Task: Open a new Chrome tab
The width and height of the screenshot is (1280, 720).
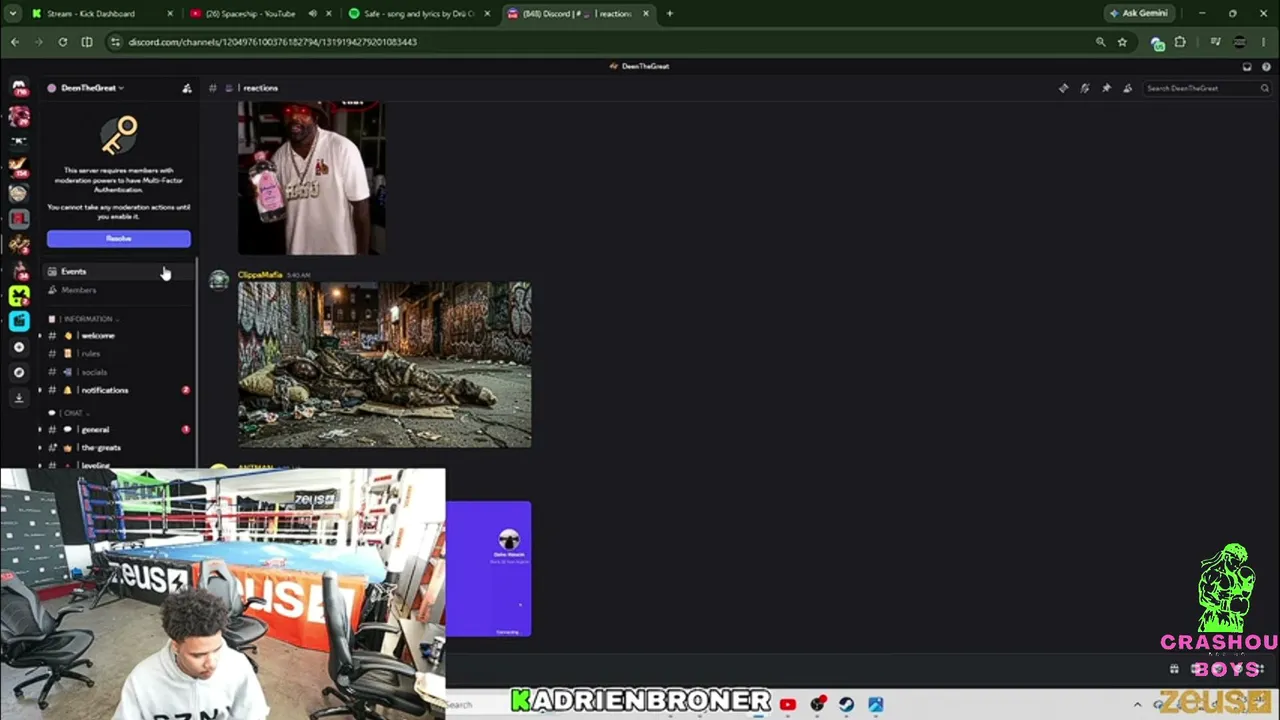Action: click(x=670, y=14)
